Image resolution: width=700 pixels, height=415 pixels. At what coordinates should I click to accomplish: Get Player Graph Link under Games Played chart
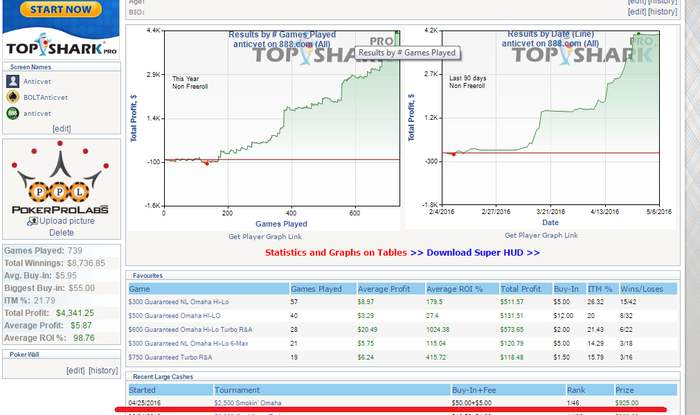pyautogui.click(x=265, y=237)
